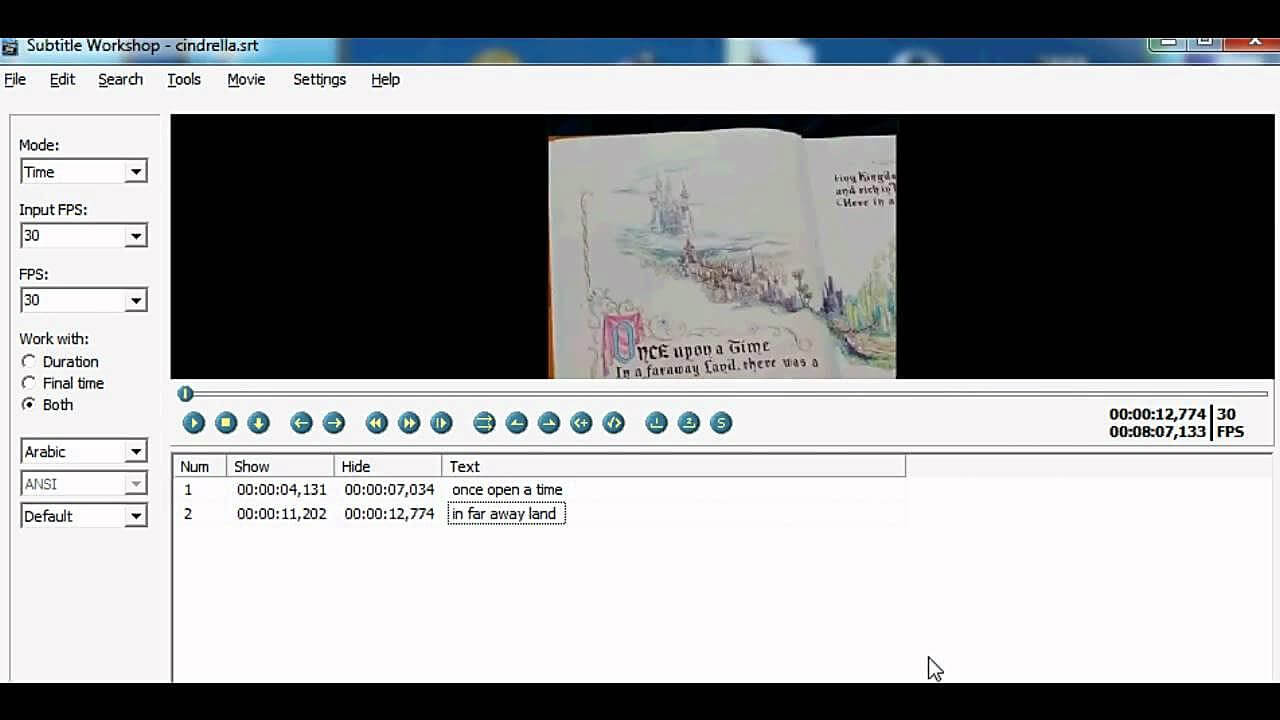Select the Duration radio button

(28, 362)
